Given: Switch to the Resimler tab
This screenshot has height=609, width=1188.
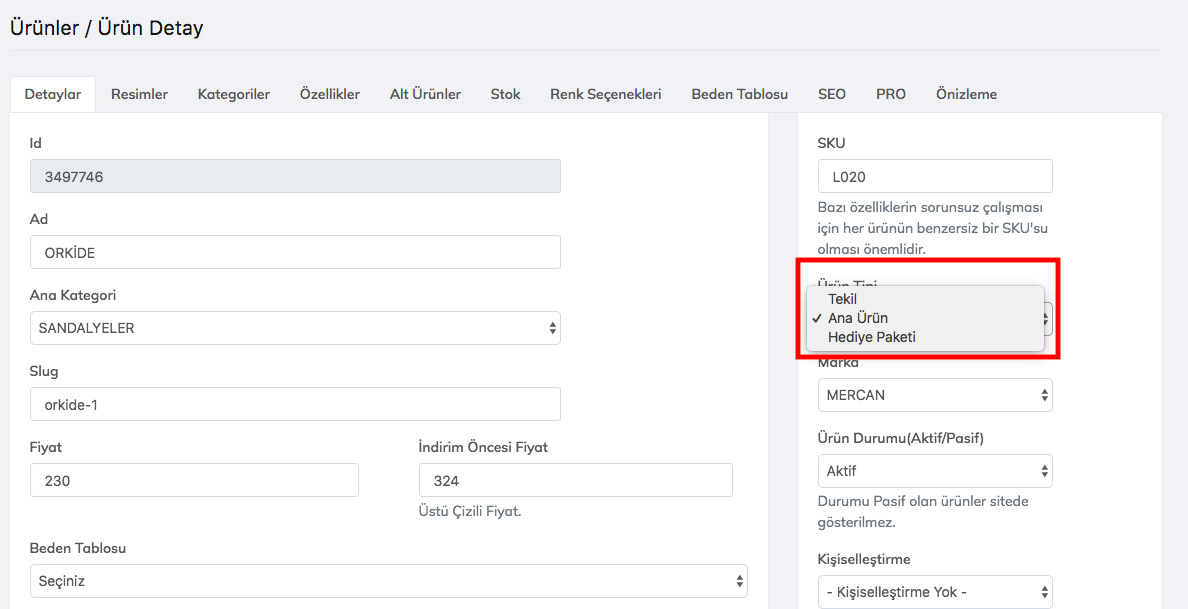Looking at the screenshot, I should click(x=139, y=94).
